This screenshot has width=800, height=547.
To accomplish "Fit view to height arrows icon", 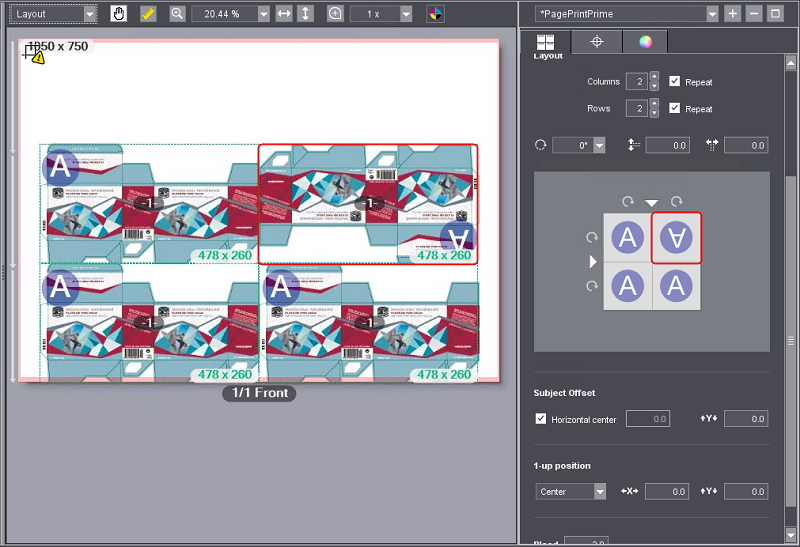I will [x=306, y=14].
